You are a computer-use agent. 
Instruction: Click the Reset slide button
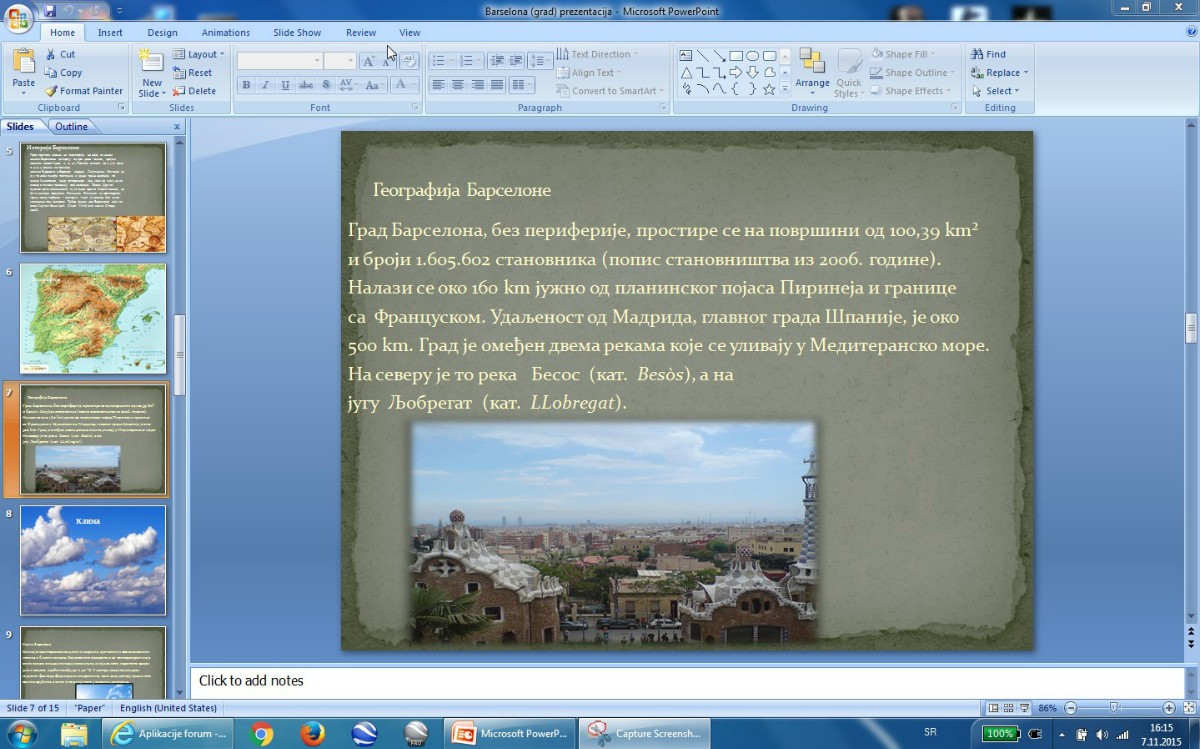[192, 73]
